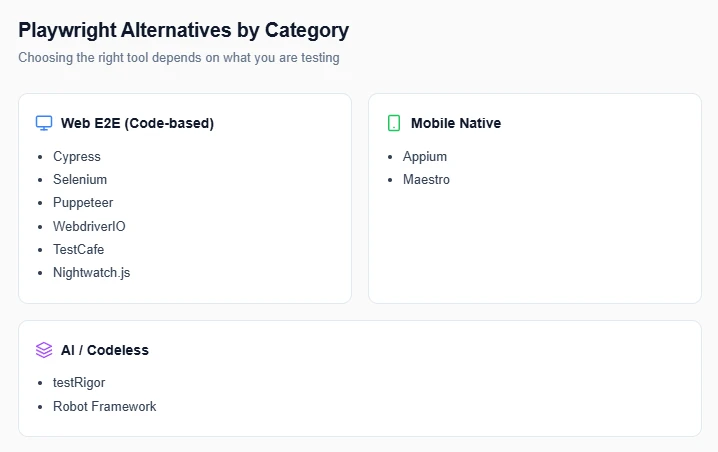Select Appium under Mobile Native

[x=425, y=157]
